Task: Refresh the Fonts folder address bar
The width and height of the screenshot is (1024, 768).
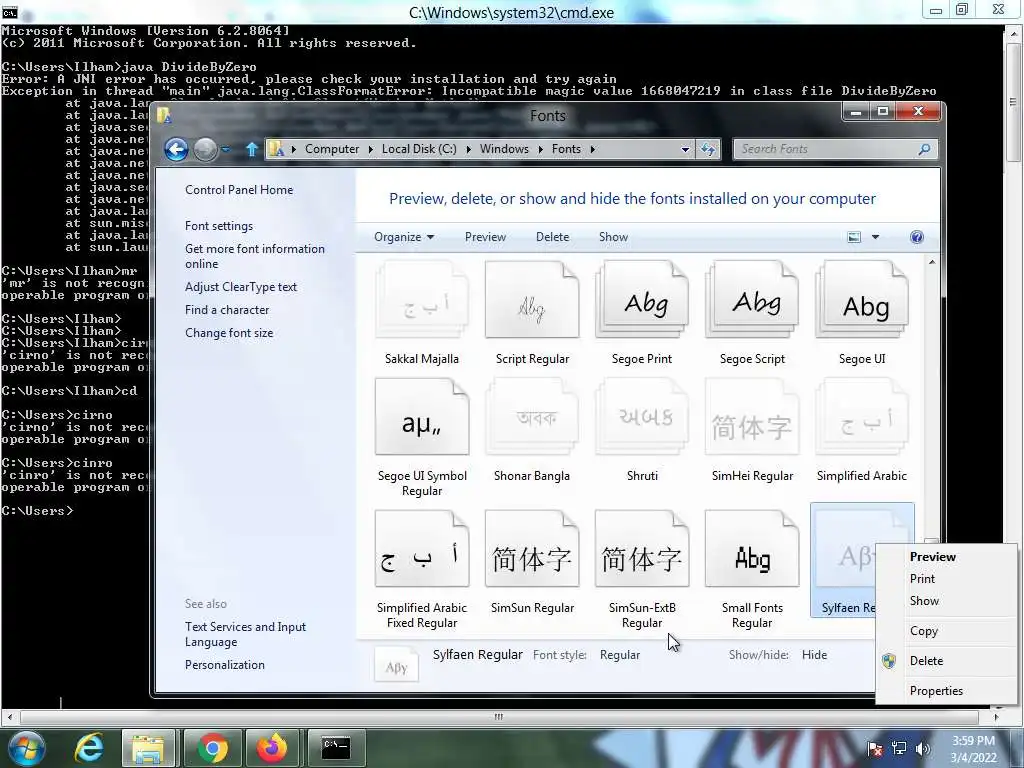Action: (x=708, y=150)
